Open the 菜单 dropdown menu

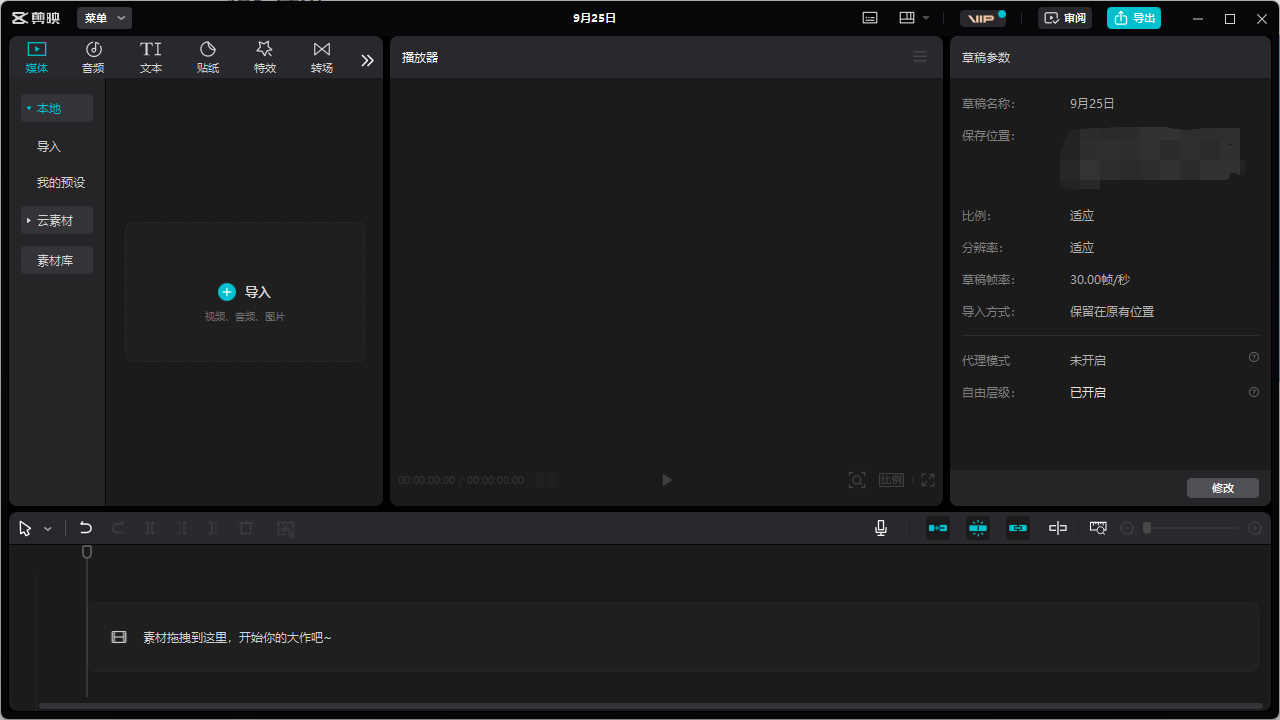(x=104, y=18)
